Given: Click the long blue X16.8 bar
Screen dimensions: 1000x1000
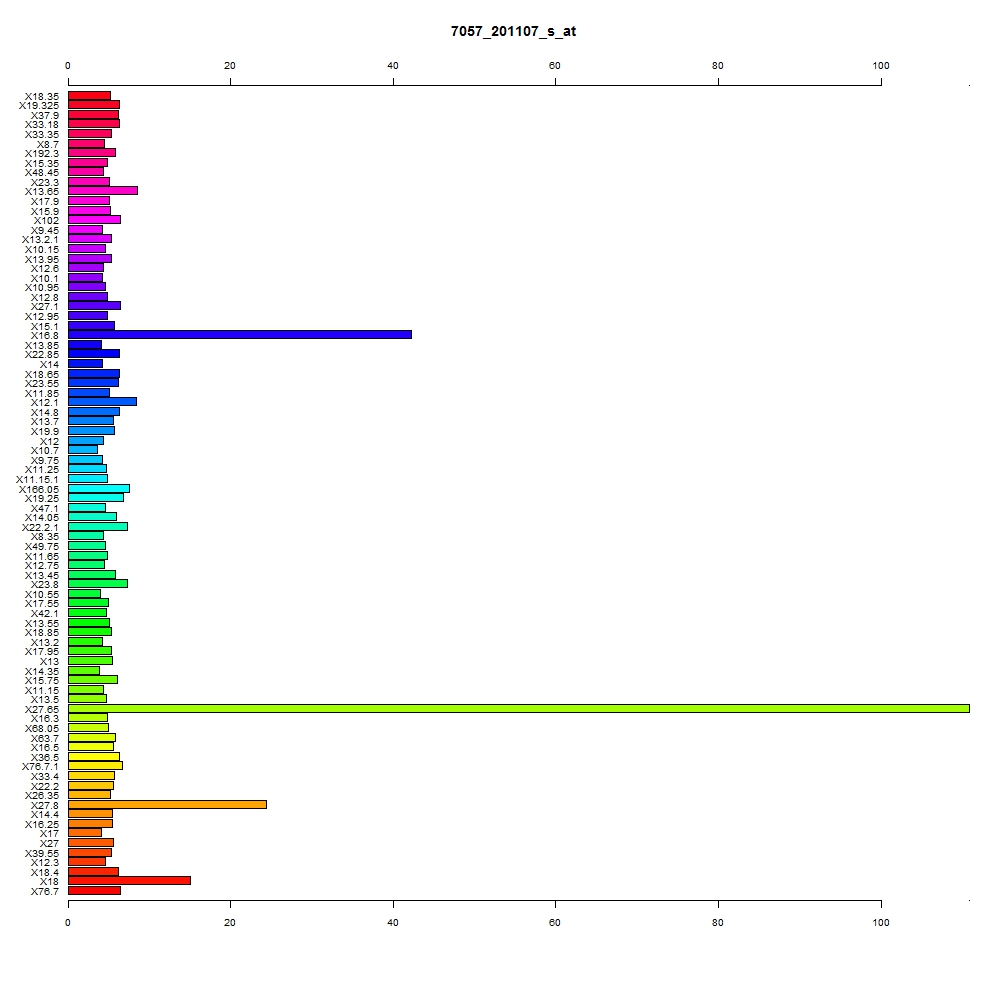Looking at the screenshot, I should tap(240, 335).
